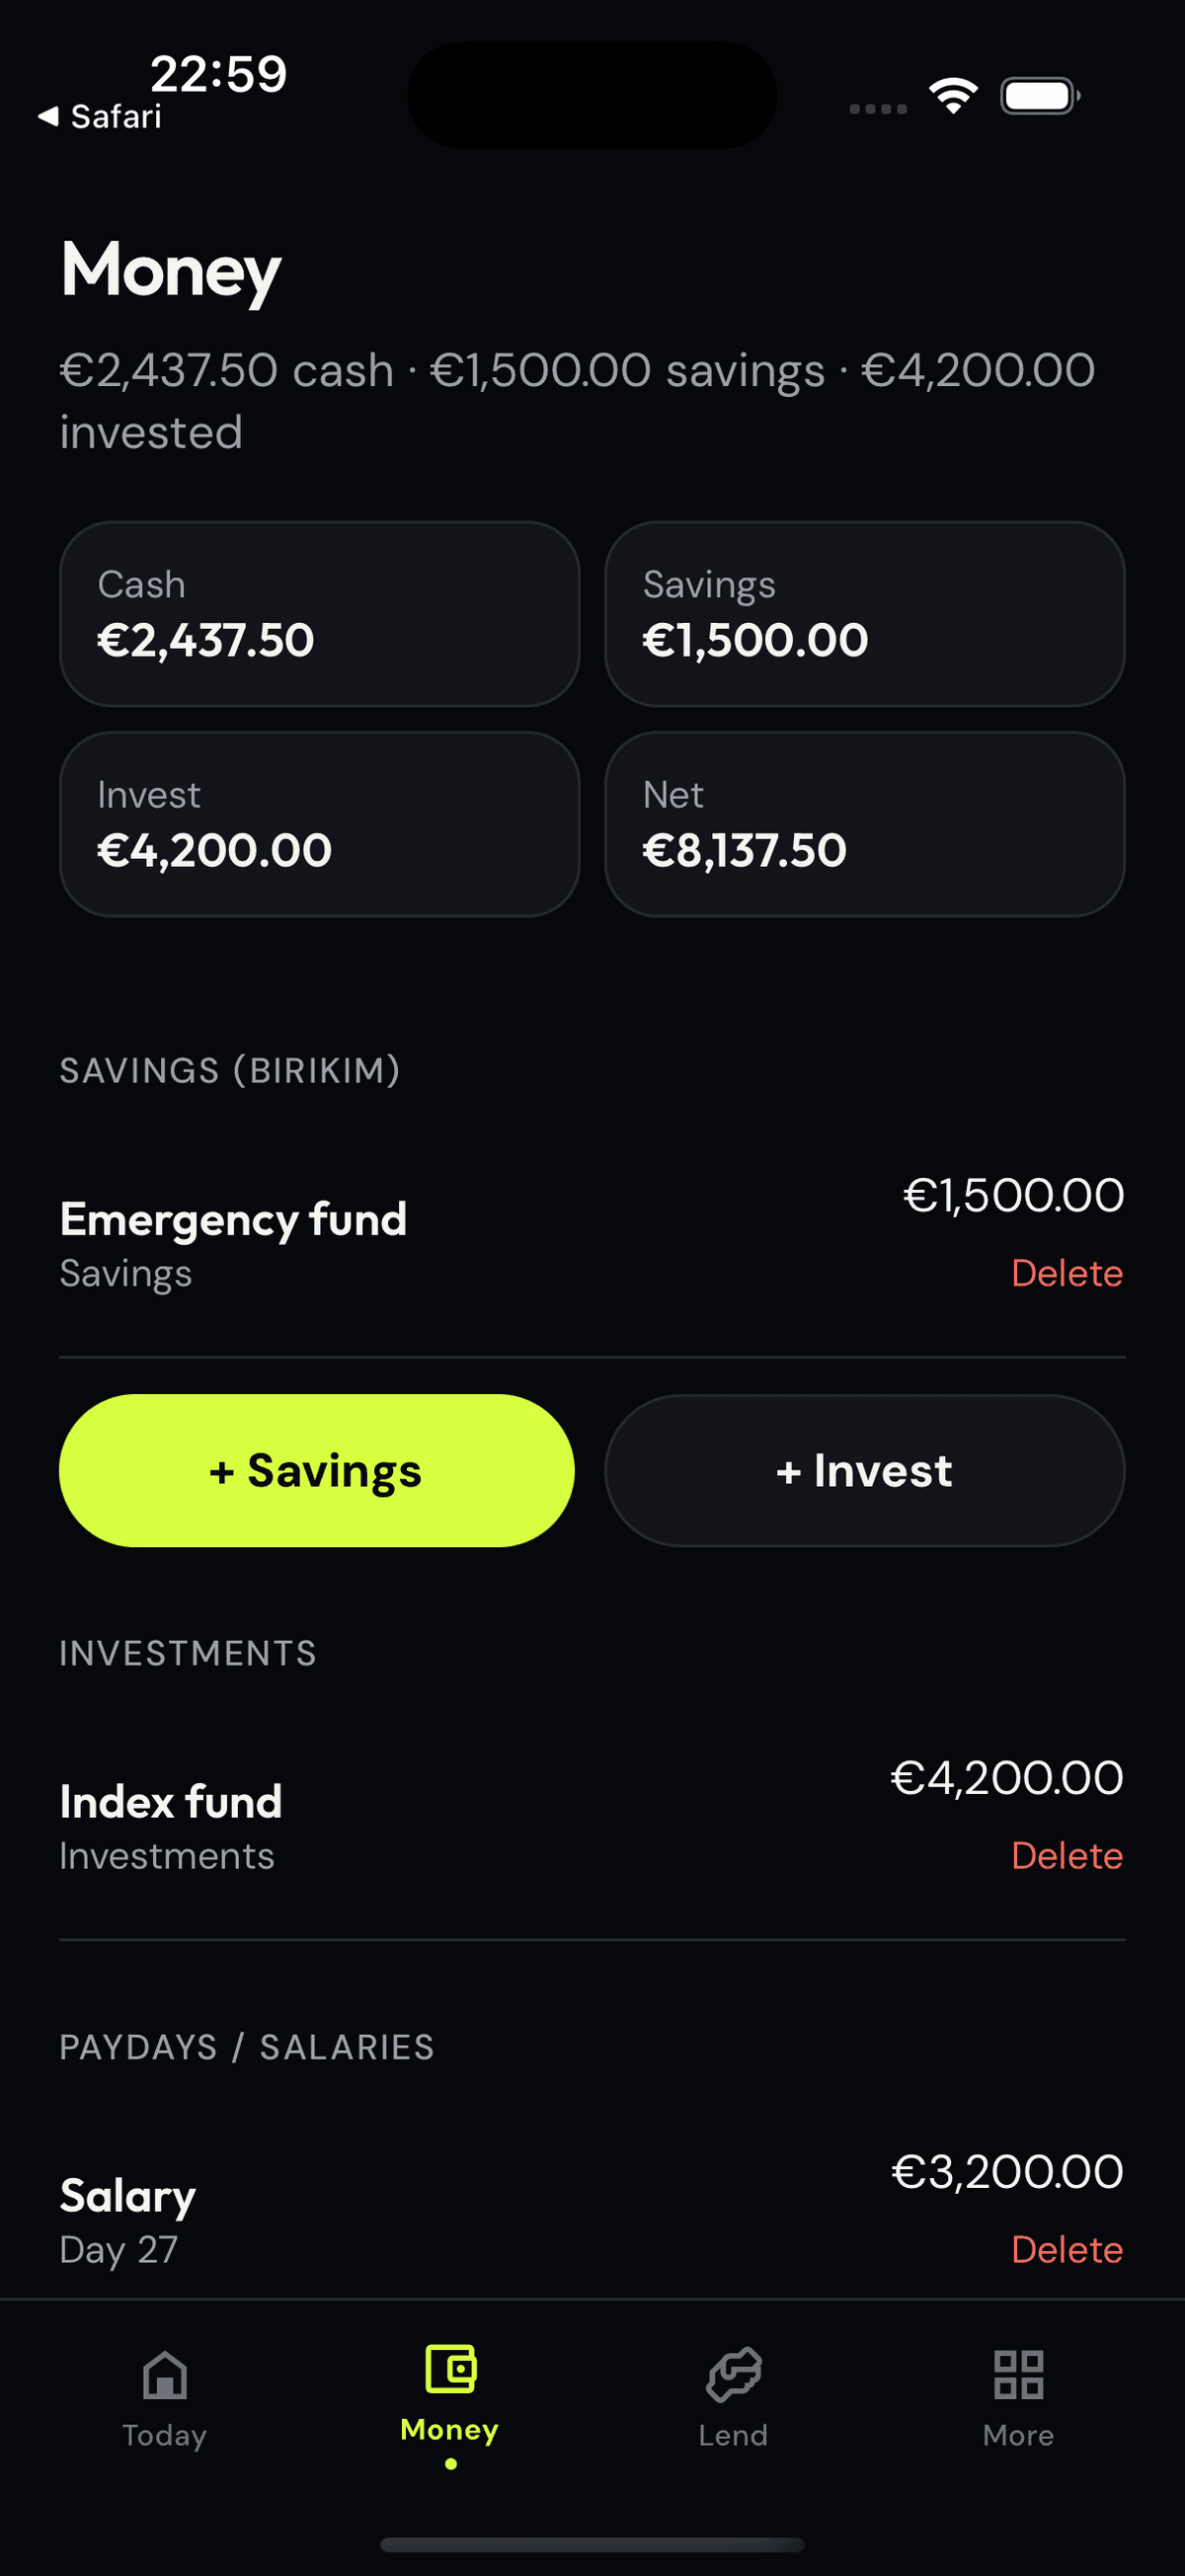This screenshot has height=2576, width=1185.
Task: Tap the Money wallet icon
Action: pyautogui.click(x=450, y=2368)
